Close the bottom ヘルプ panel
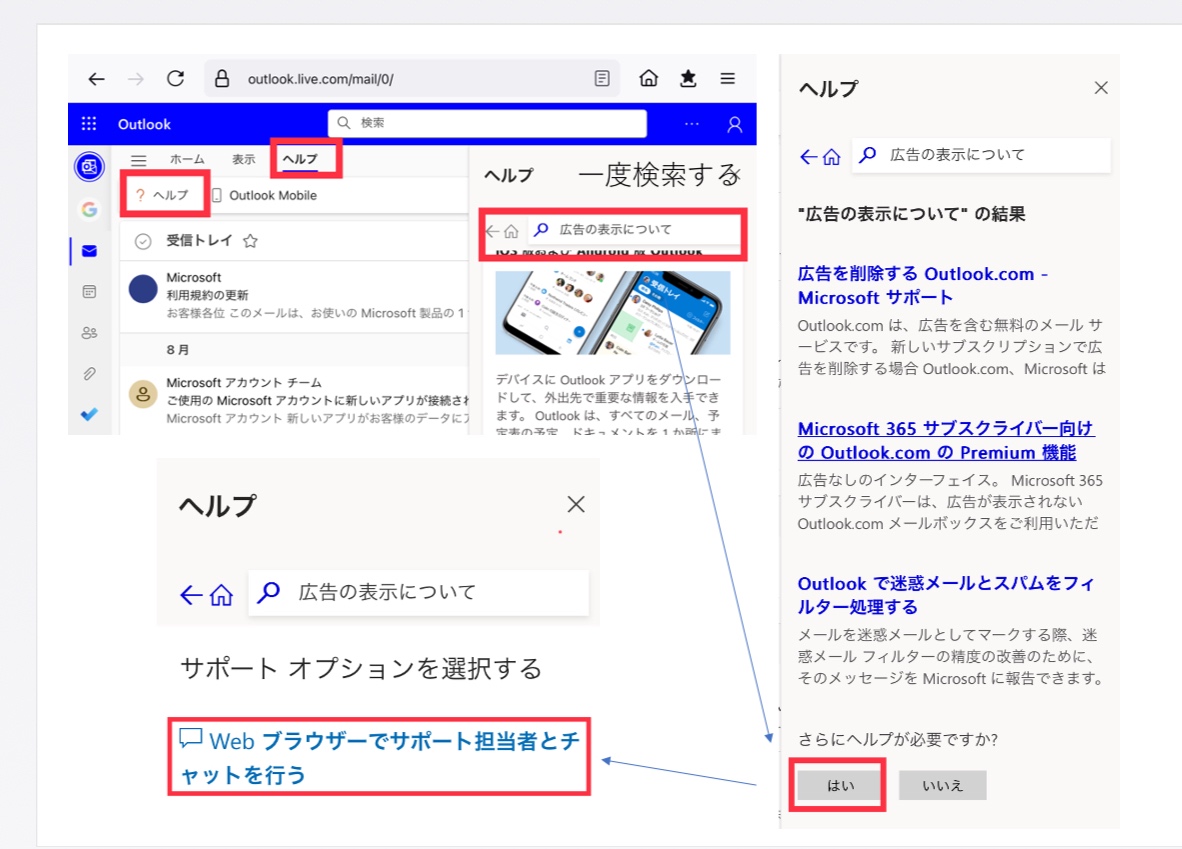1182x849 pixels. (576, 504)
